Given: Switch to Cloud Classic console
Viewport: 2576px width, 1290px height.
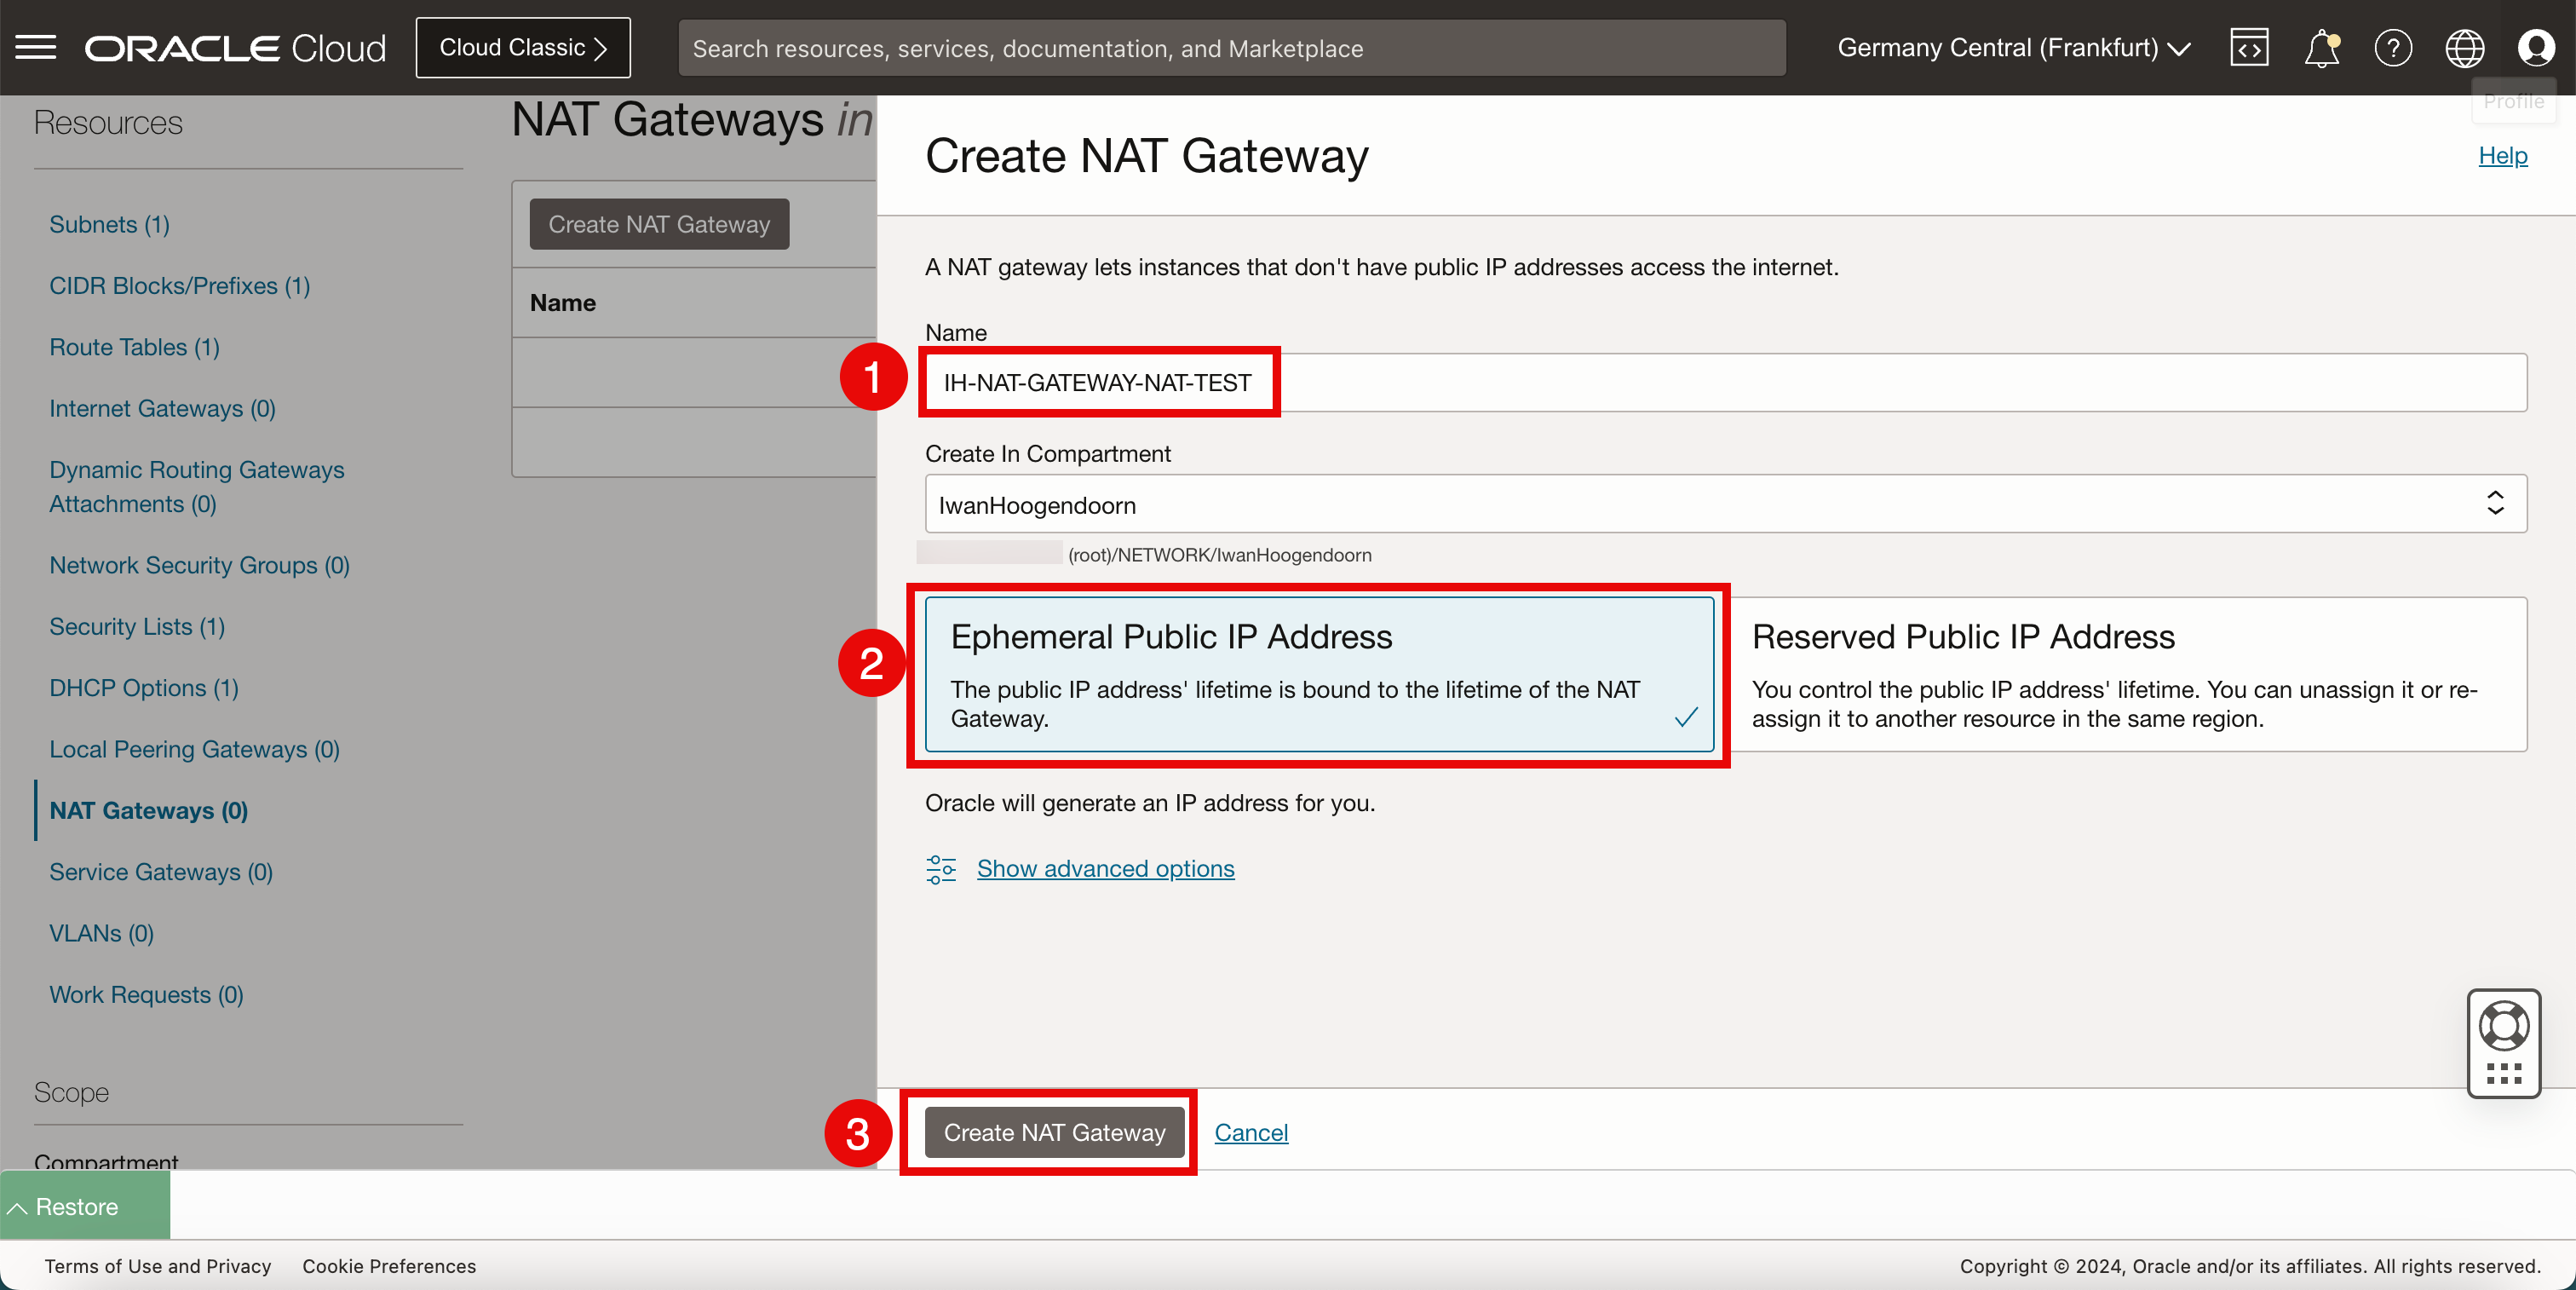Looking at the screenshot, I should (x=522, y=47).
